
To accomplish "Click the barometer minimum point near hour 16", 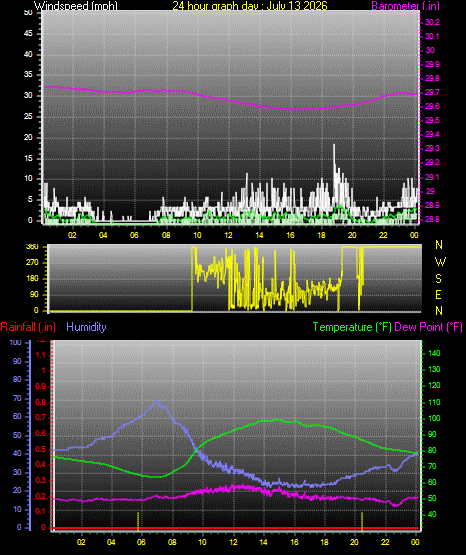I will click(292, 110).
